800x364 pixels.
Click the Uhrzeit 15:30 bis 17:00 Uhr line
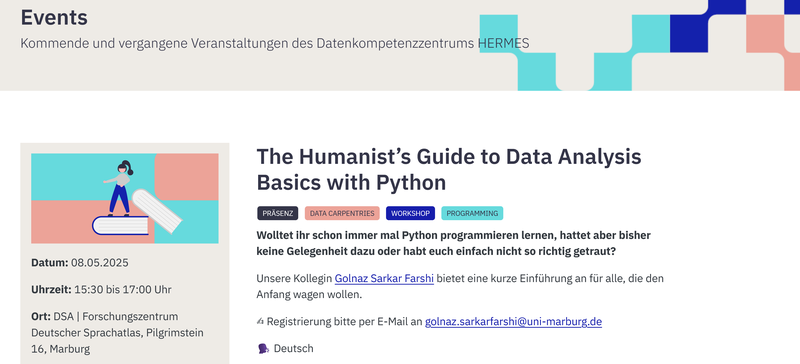click(x=101, y=290)
